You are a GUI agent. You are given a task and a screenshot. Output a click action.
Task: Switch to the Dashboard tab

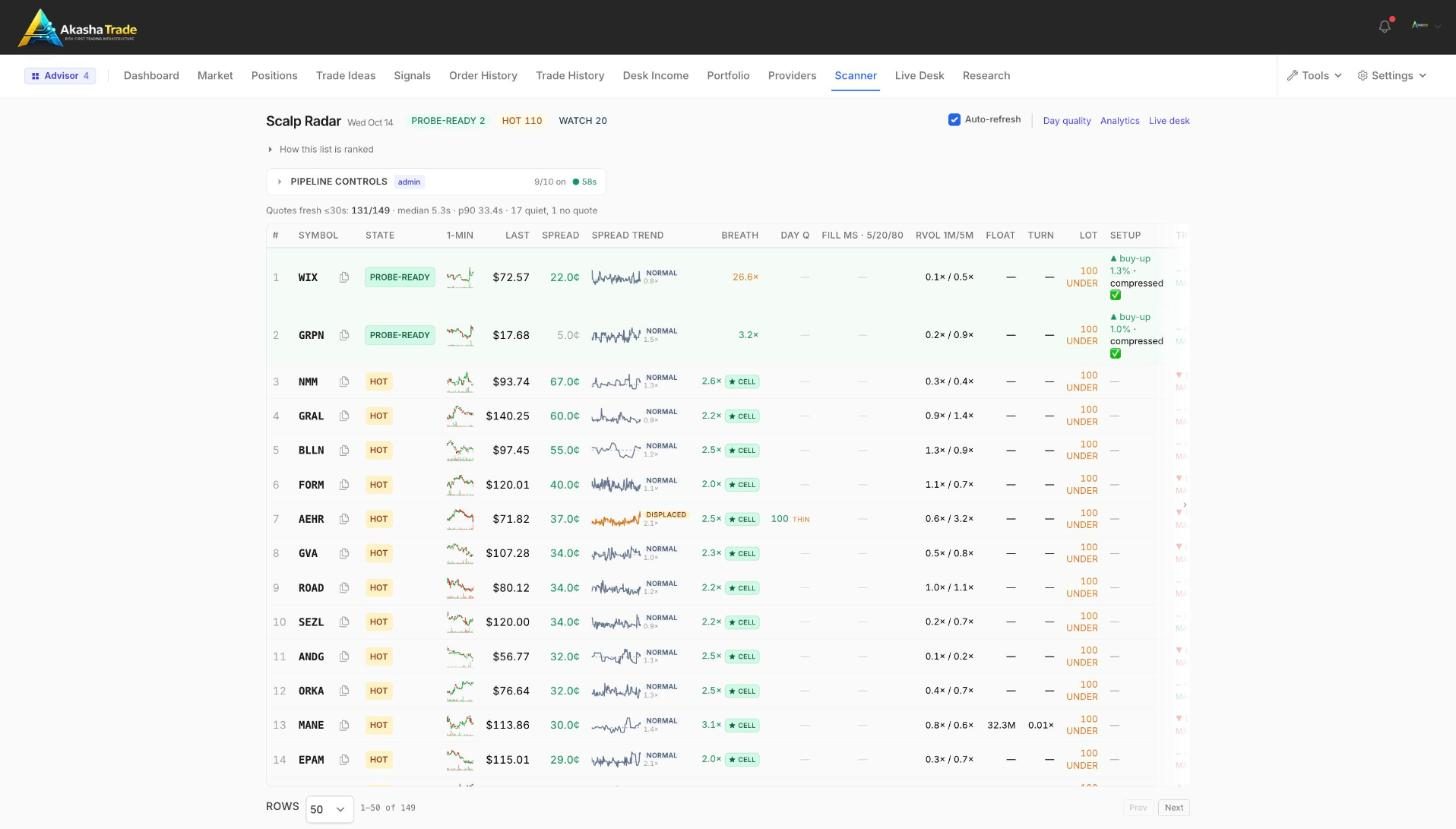pyautogui.click(x=151, y=76)
